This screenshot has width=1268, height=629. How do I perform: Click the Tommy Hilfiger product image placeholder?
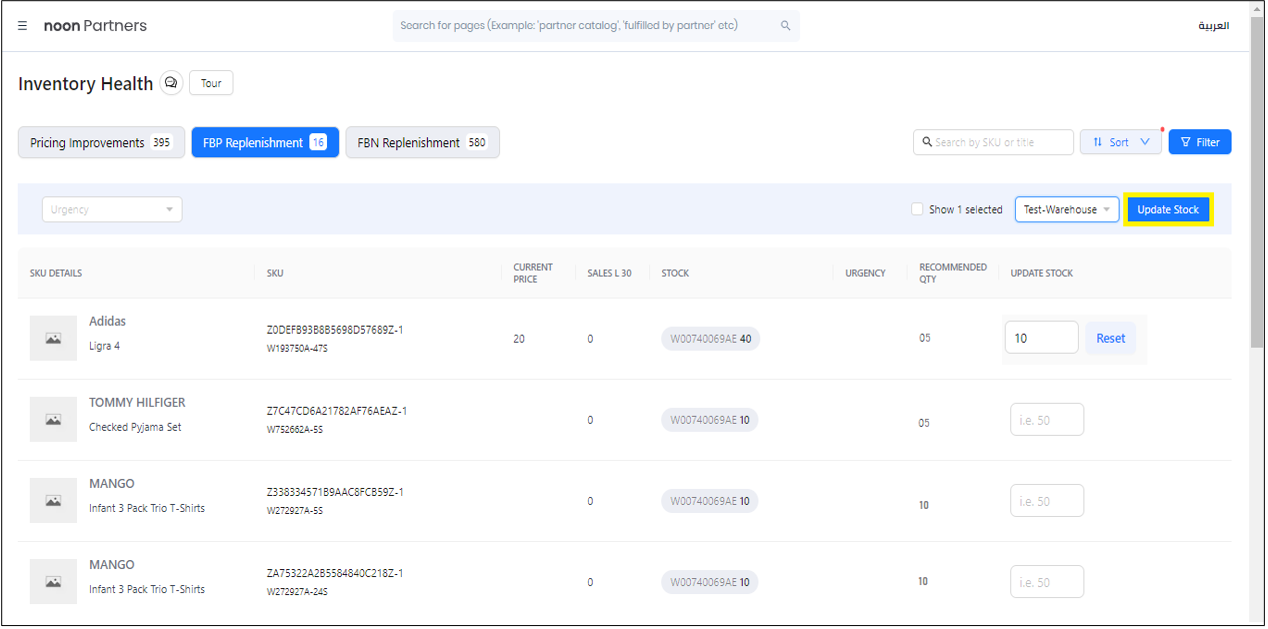pos(53,420)
